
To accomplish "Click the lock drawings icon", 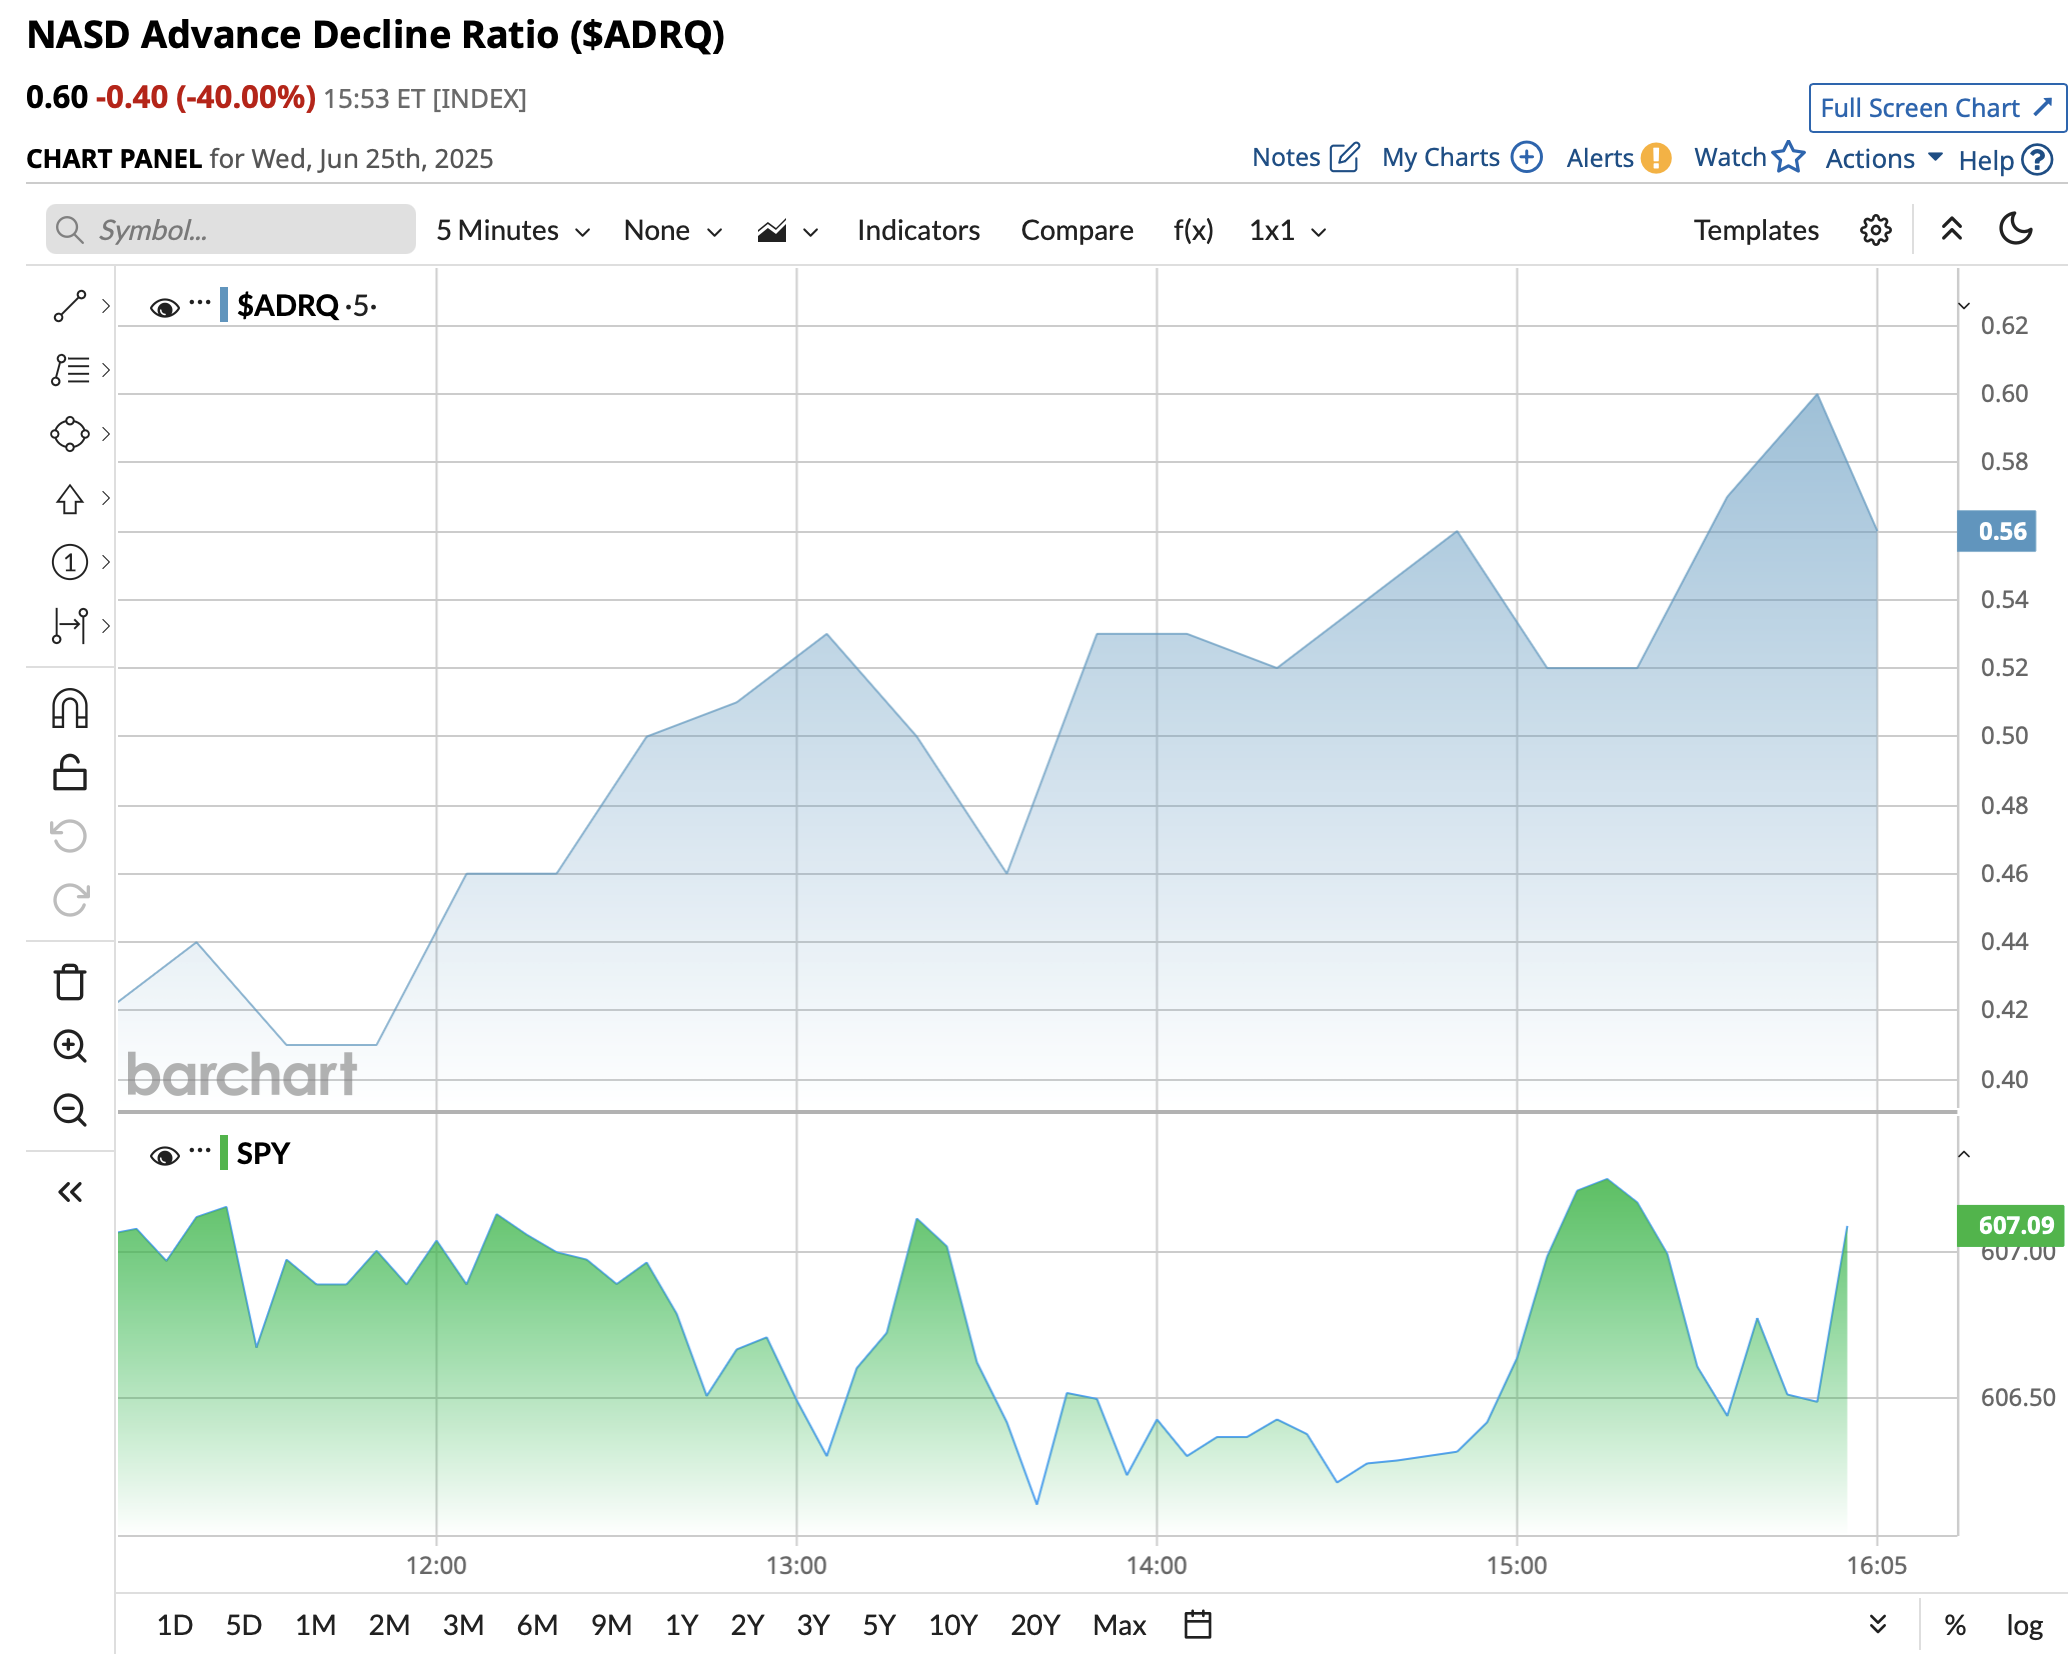I will (69, 773).
